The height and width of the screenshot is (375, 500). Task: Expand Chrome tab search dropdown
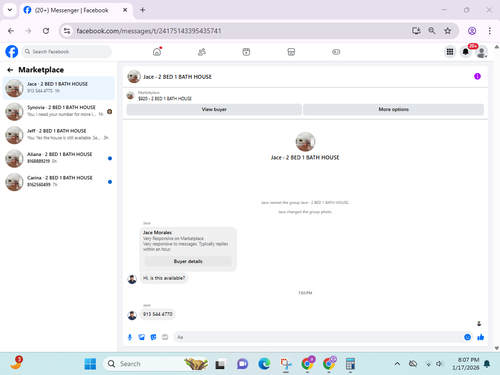10,10
